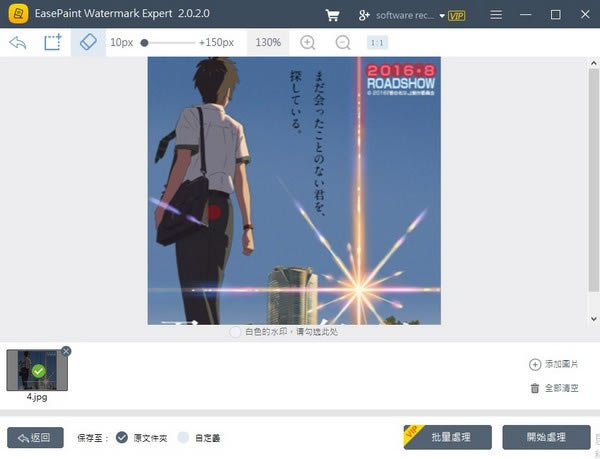The image size is (600, 459).
Task: Enable the white watermark (白色的水印) option
Action: (x=235, y=331)
